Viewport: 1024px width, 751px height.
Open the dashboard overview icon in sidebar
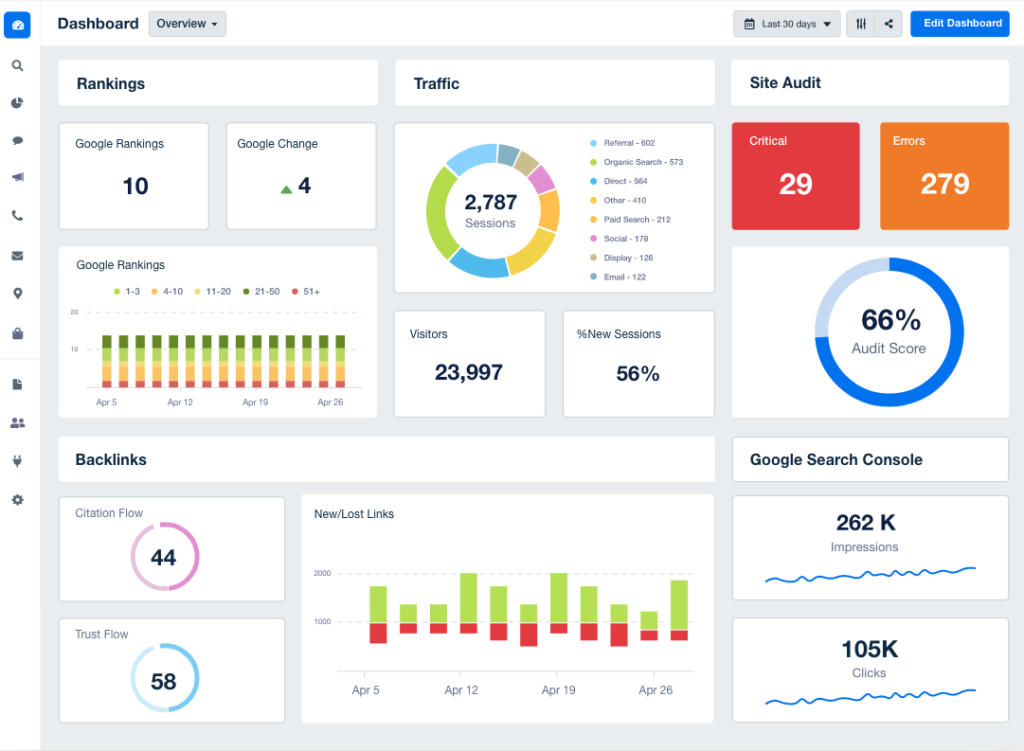(x=17, y=24)
